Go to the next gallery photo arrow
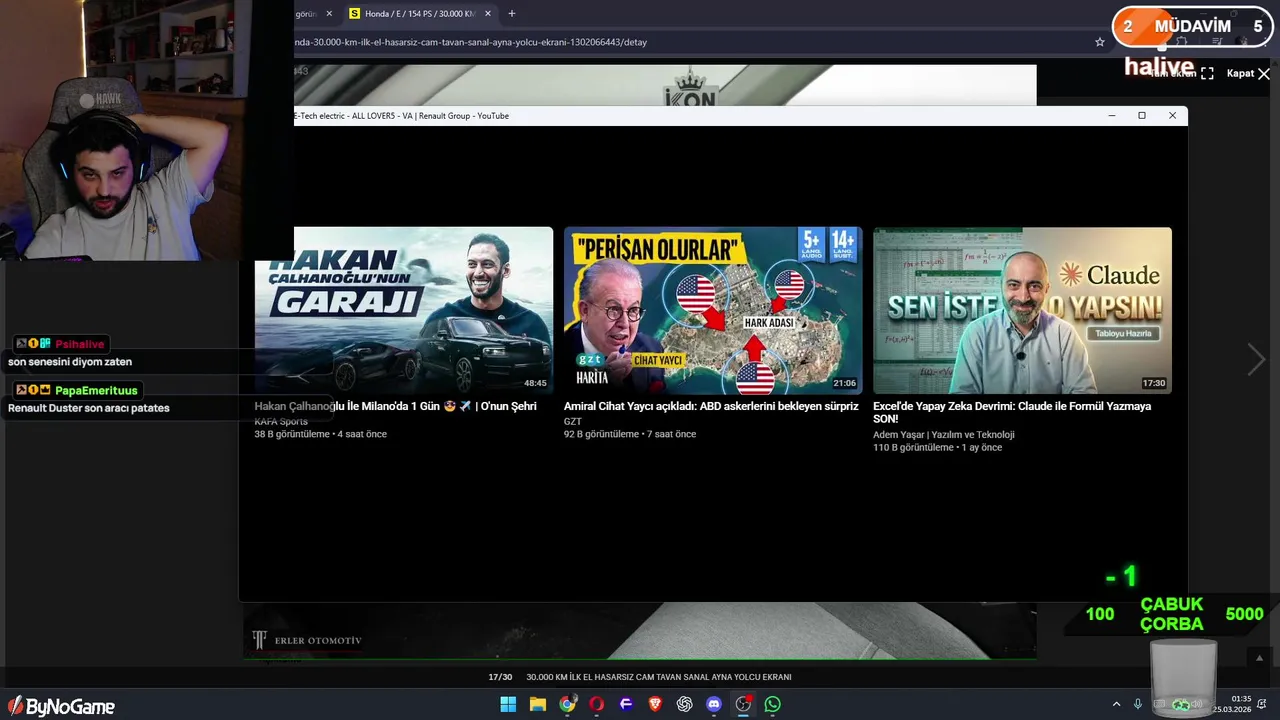1280x720 pixels. point(1256,360)
